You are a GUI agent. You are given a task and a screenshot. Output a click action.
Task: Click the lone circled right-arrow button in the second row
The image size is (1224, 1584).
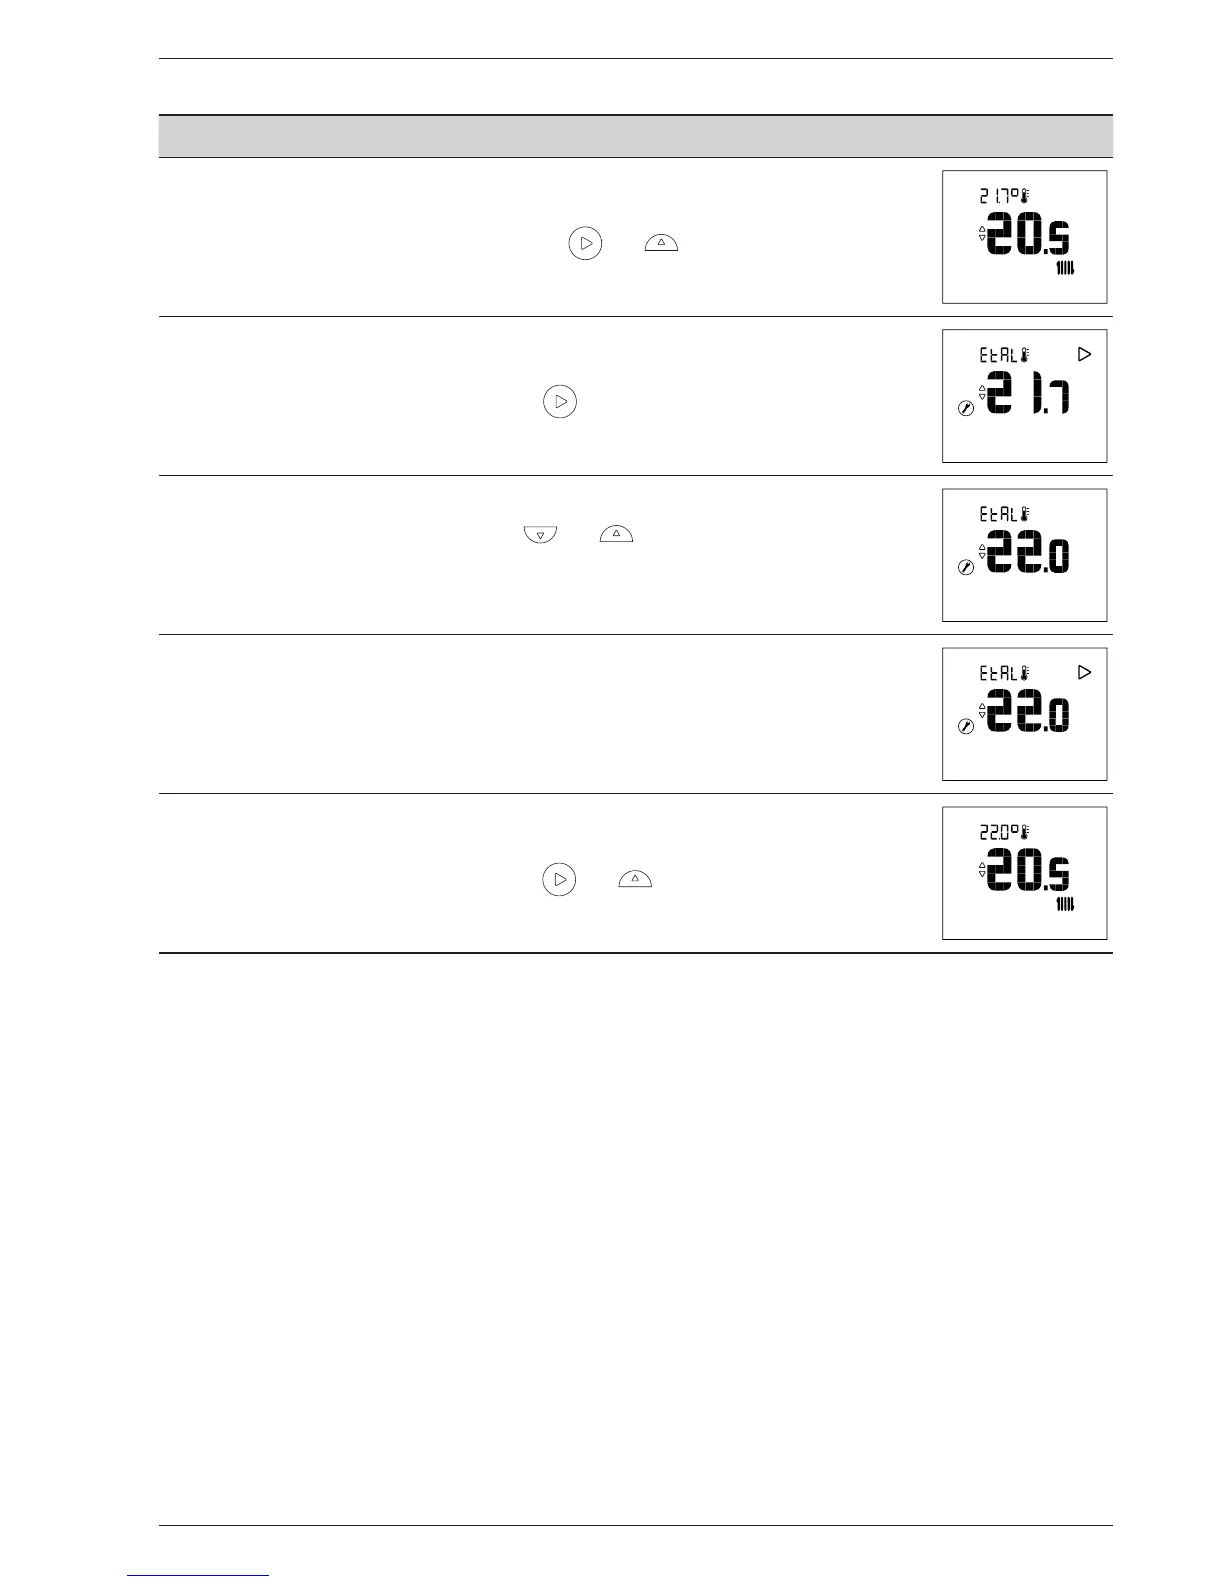(x=560, y=402)
